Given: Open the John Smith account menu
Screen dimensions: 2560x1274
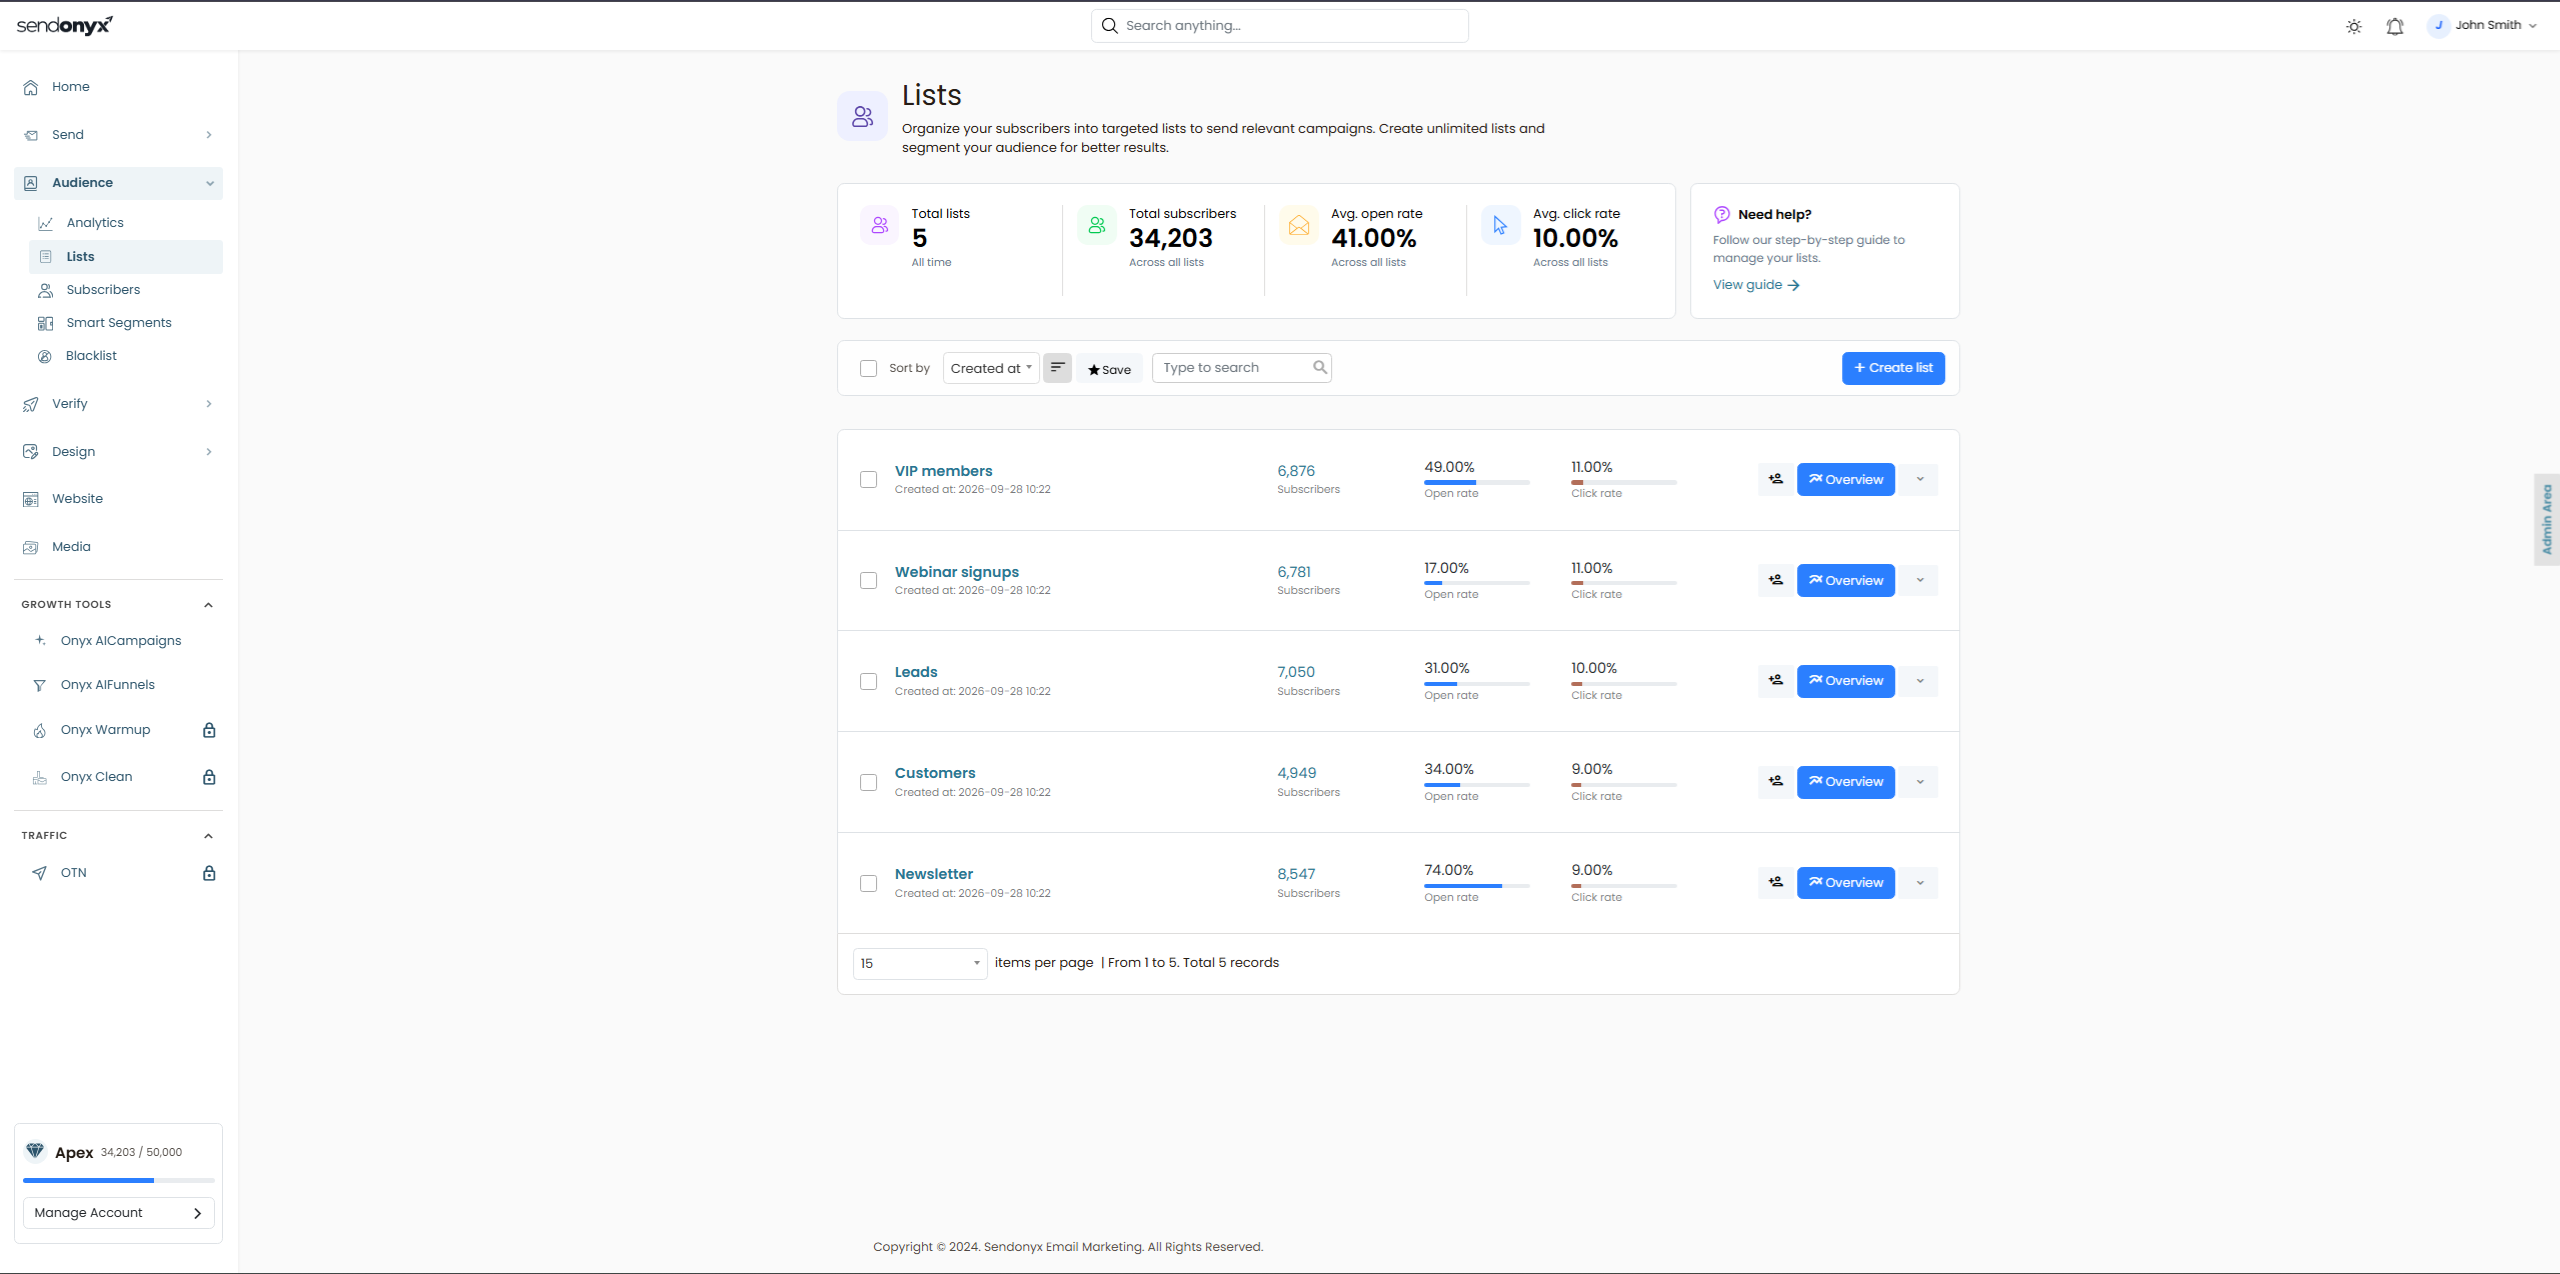Looking at the screenshot, I should (2483, 26).
